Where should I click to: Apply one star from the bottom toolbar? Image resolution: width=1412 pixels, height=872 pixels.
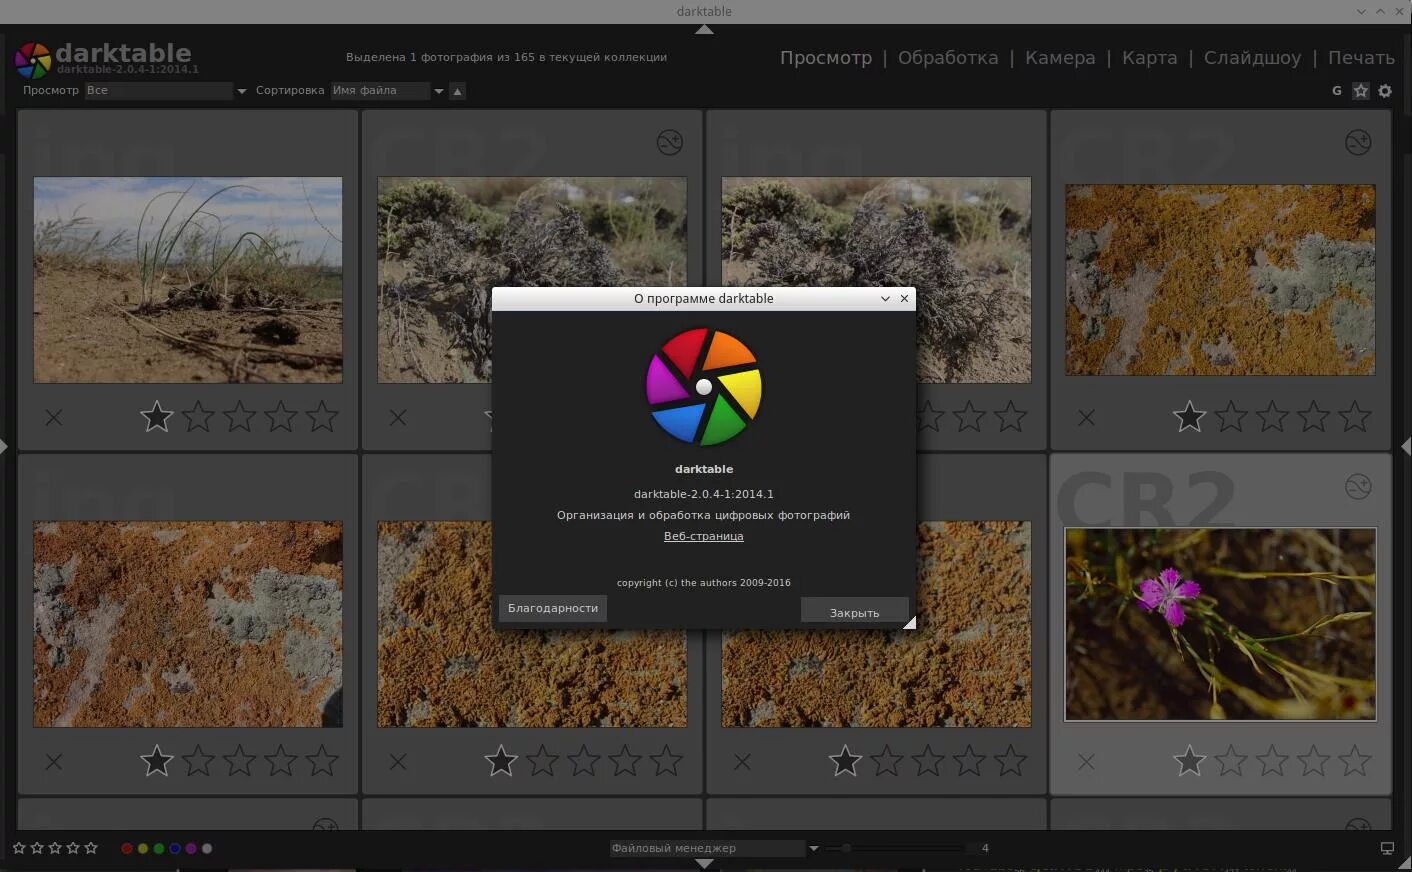coord(19,848)
